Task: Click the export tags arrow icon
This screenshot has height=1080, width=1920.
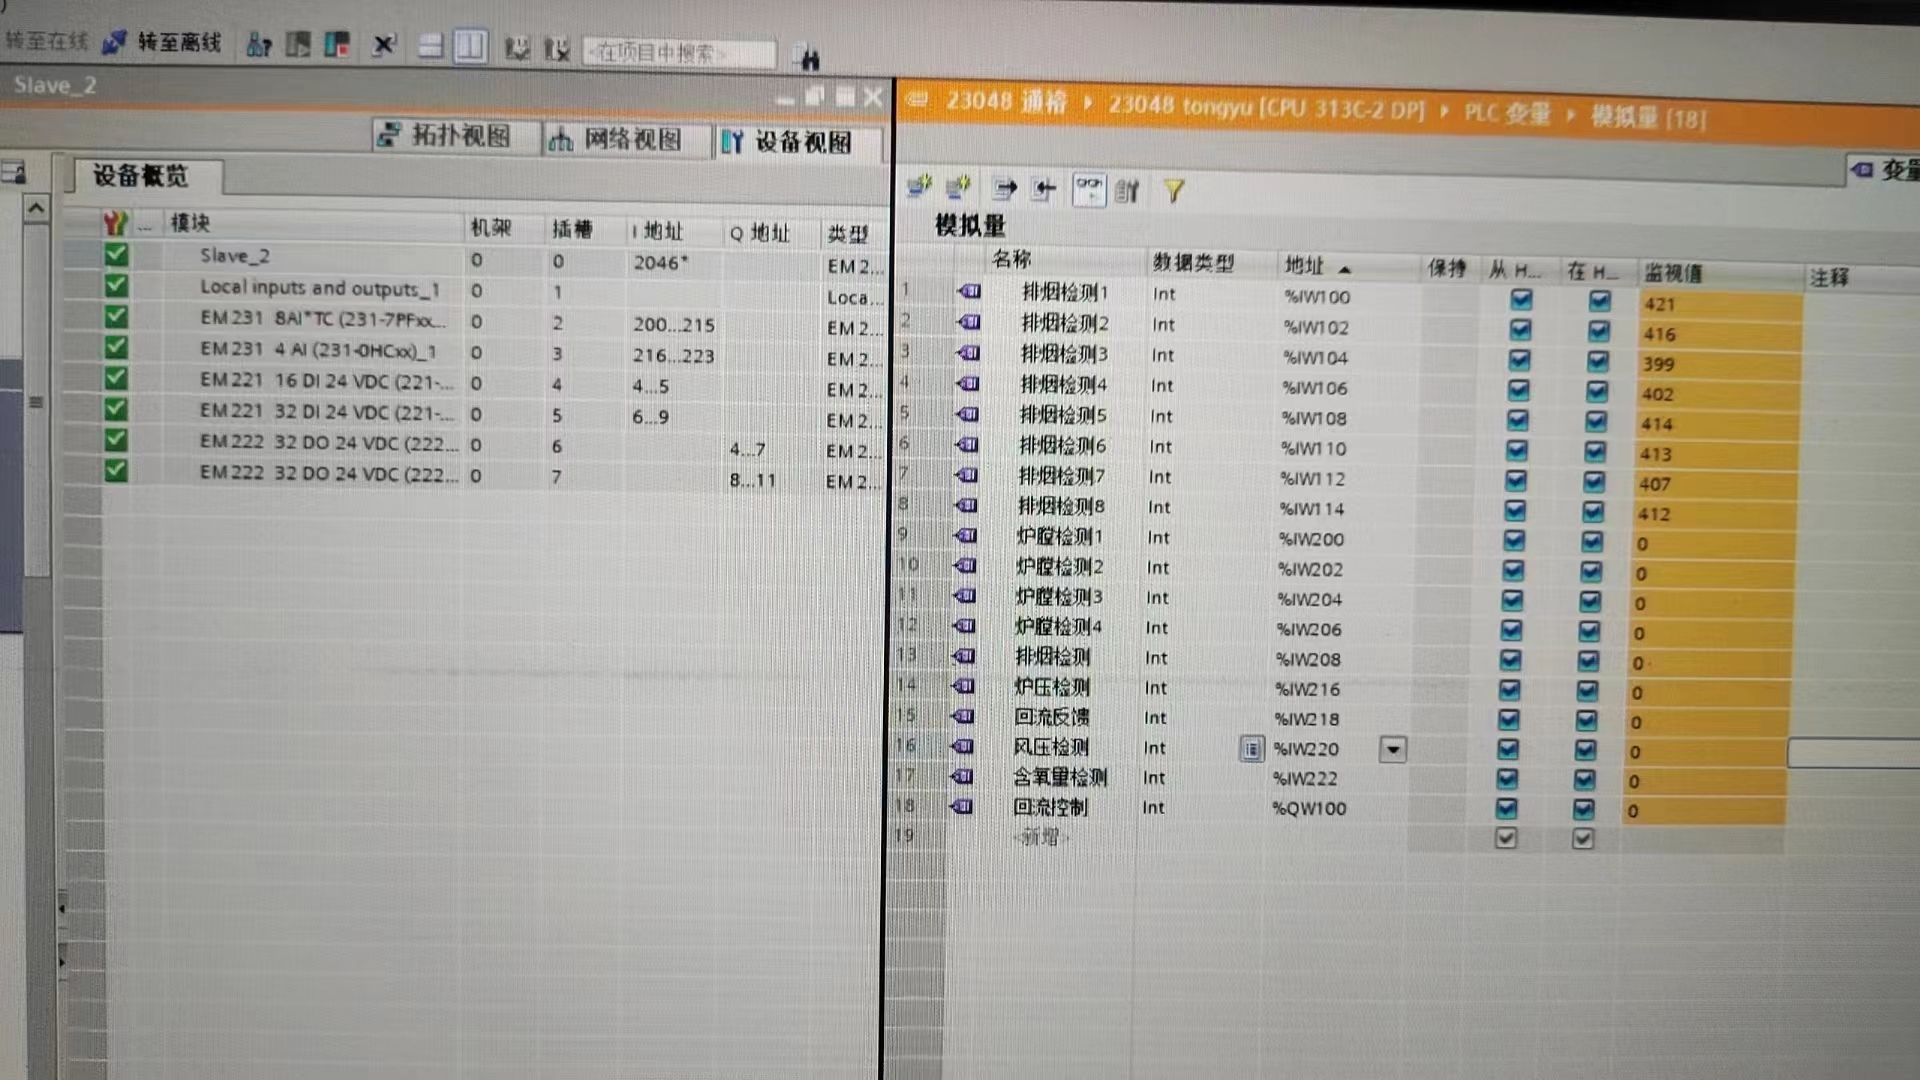Action: point(1004,189)
